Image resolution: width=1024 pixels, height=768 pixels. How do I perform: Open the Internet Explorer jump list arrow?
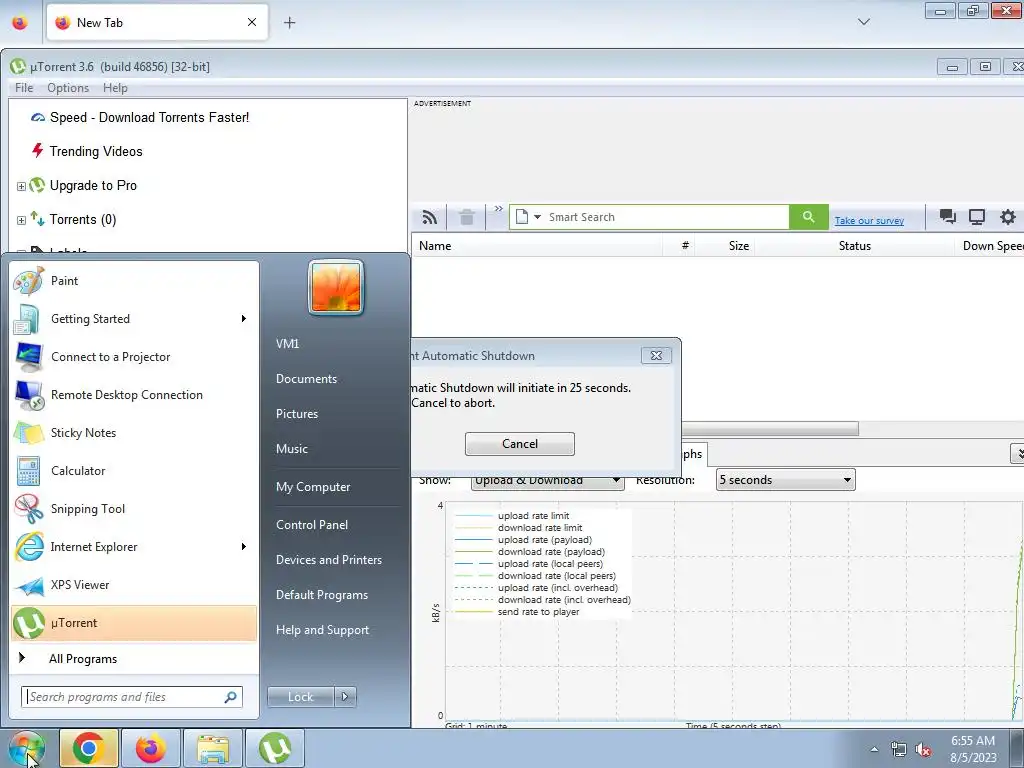click(243, 547)
